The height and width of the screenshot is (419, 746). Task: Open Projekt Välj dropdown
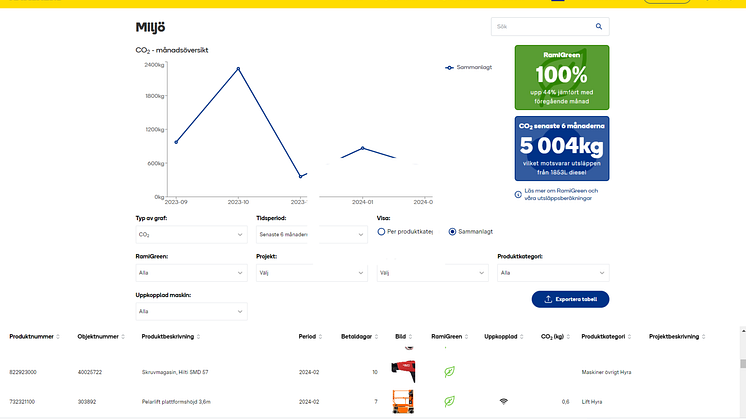click(x=312, y=273)
